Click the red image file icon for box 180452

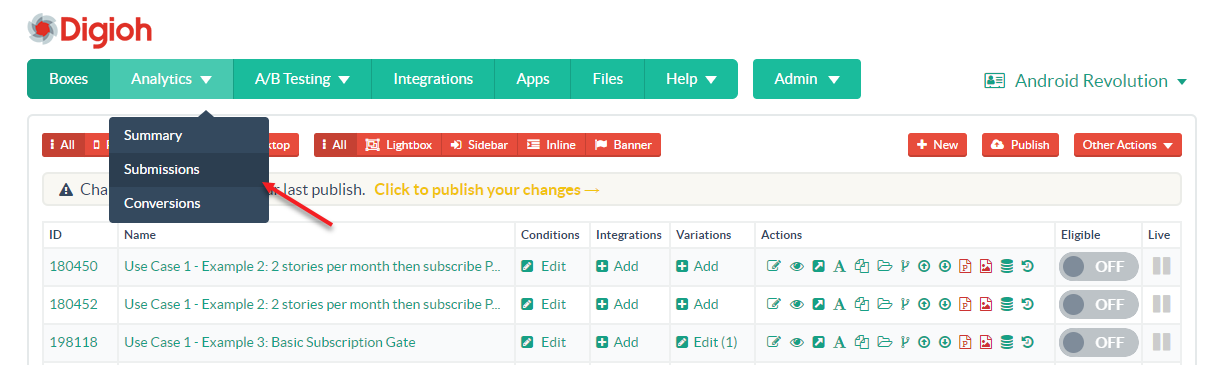(x=986, y=304)
